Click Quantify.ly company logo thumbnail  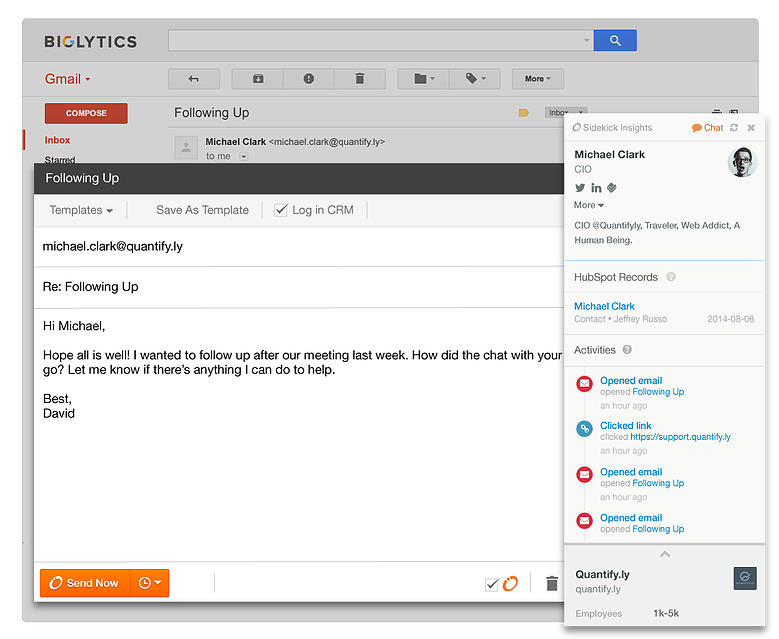[745, 578]
